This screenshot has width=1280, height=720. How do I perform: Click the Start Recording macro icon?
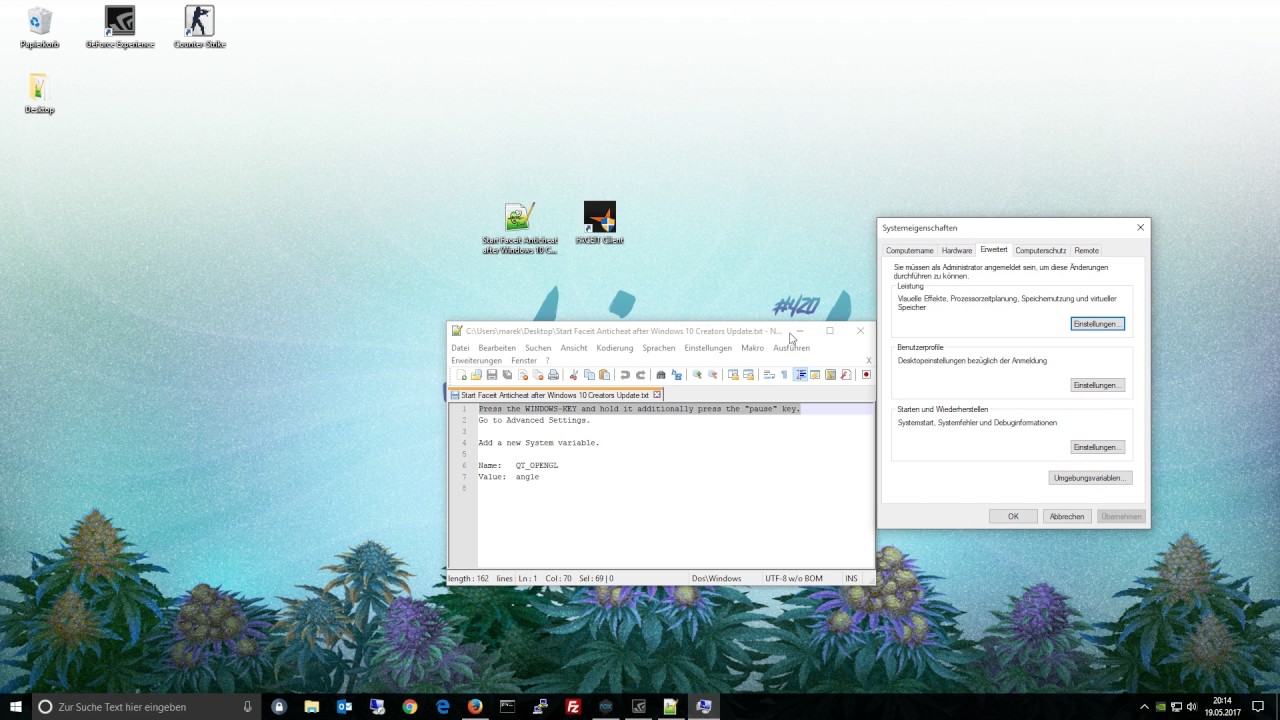coord(866,375)
